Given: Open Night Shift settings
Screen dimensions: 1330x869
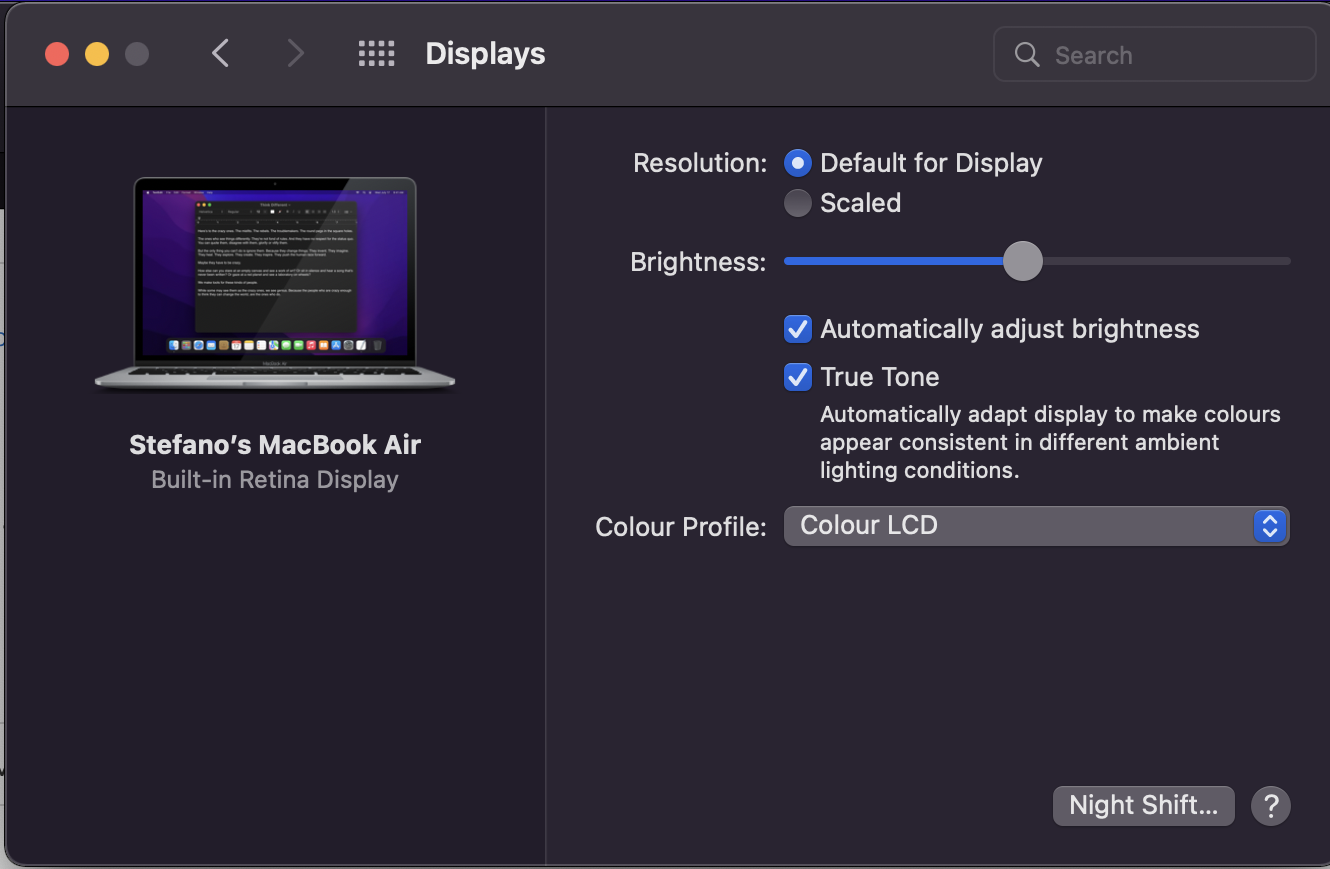Looking at the screenshot, I should (x=1143, y=805).
